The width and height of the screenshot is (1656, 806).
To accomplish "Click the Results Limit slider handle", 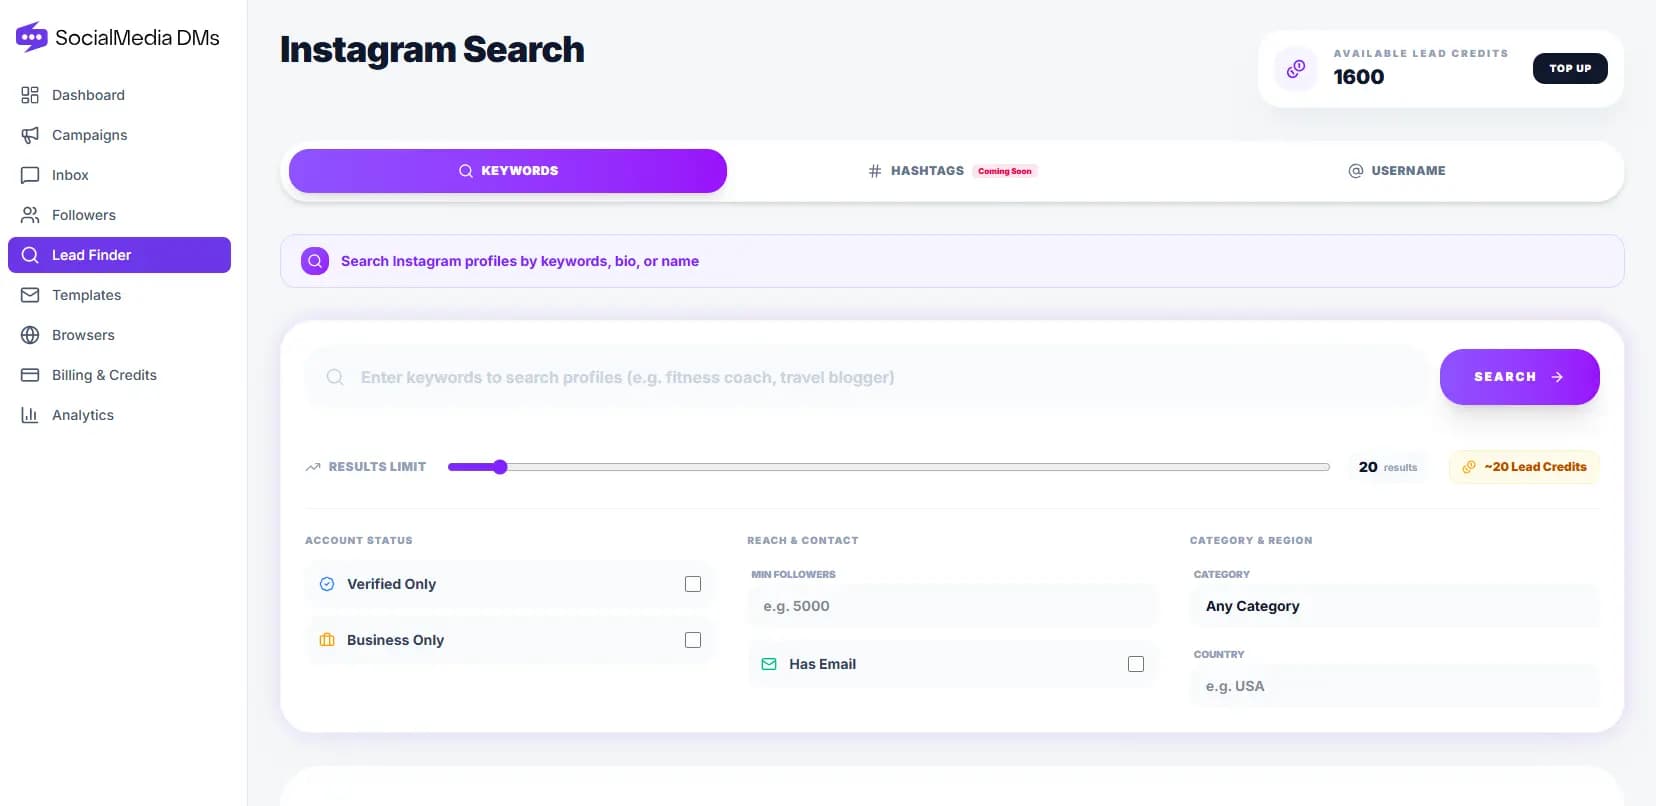I will pyautogui.click(x=500, y=467).
